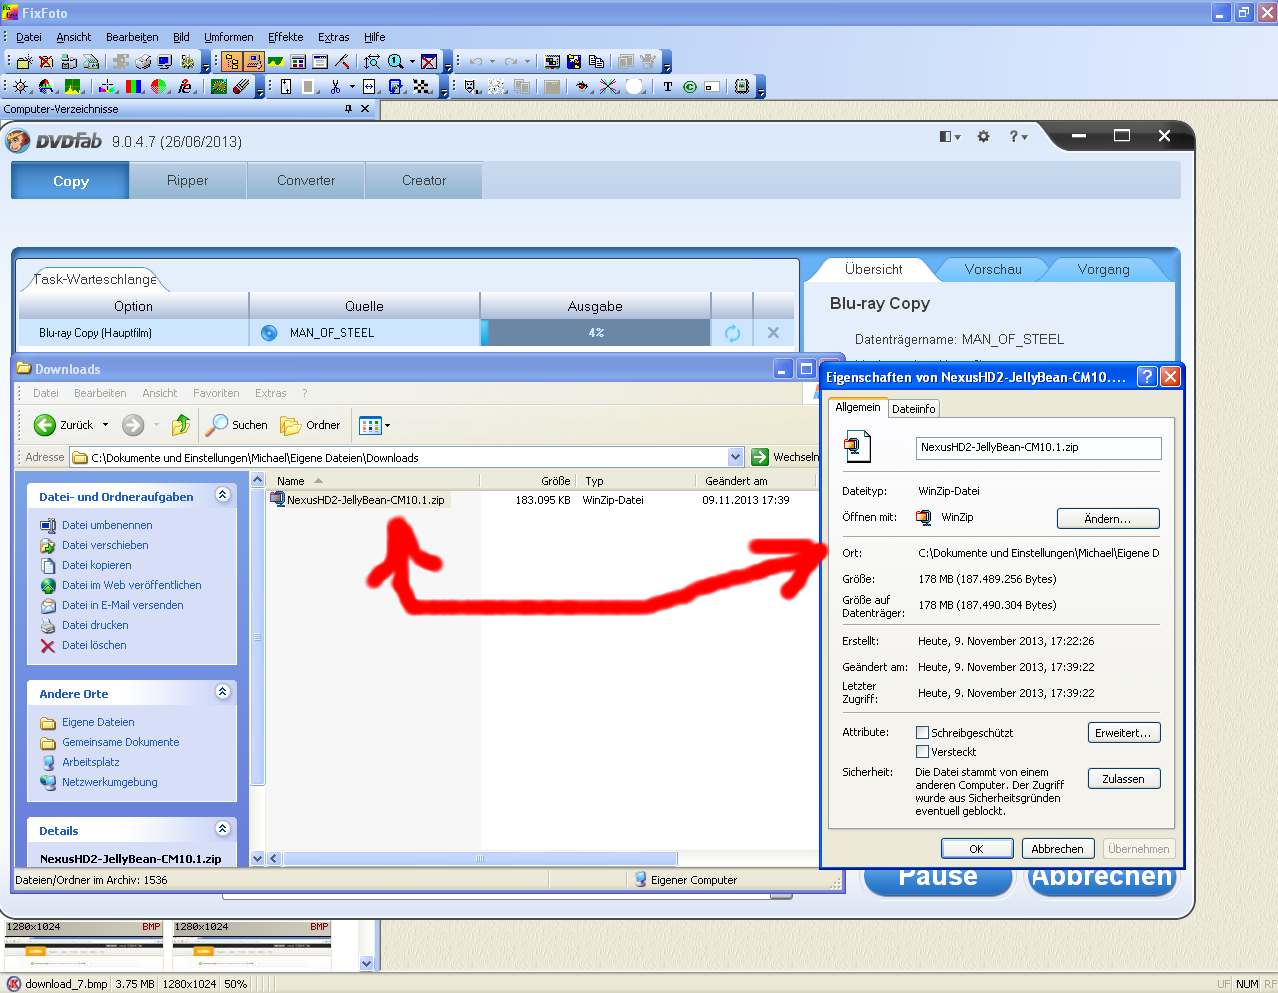Tick the Versteckt checkbox
The height and width of the screenshot is (993, 1278).
(x=922, y=752)
